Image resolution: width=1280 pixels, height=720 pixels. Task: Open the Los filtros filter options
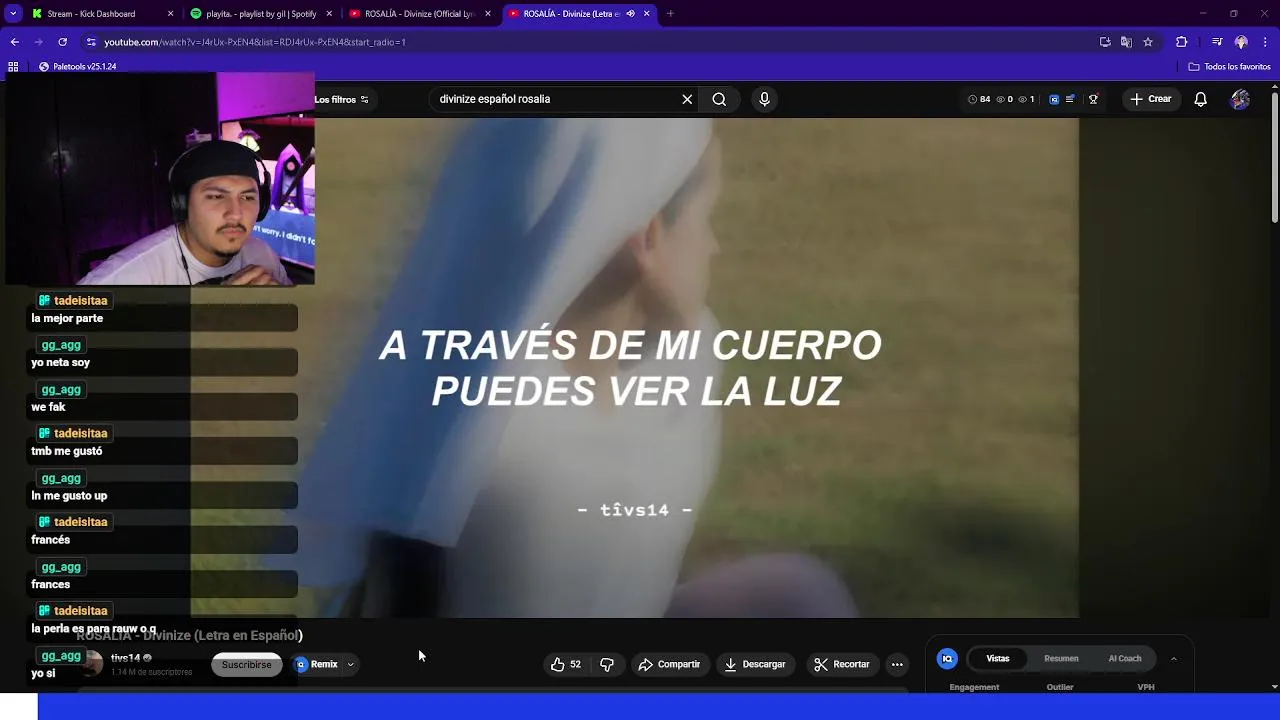(x=341, y=99)
